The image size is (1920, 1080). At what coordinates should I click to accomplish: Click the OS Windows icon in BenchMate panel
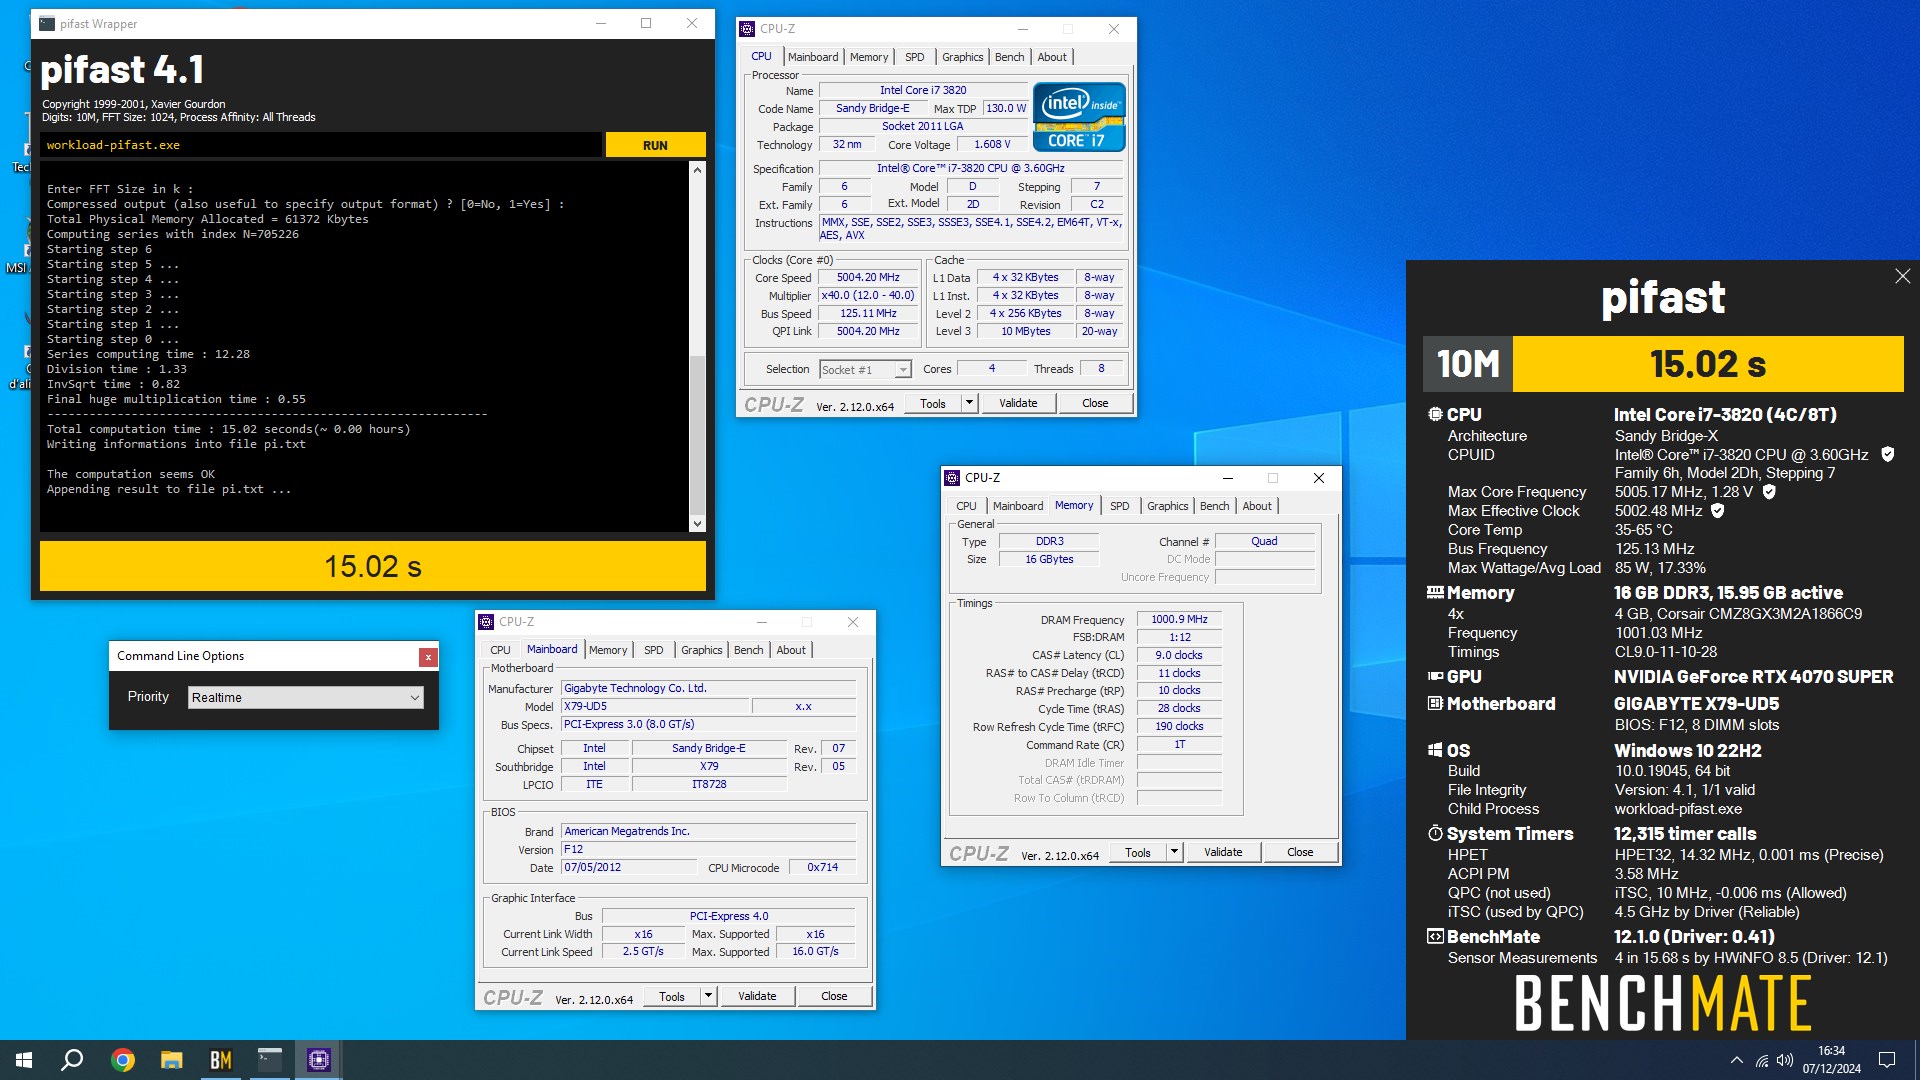[x=1435, y=750]
